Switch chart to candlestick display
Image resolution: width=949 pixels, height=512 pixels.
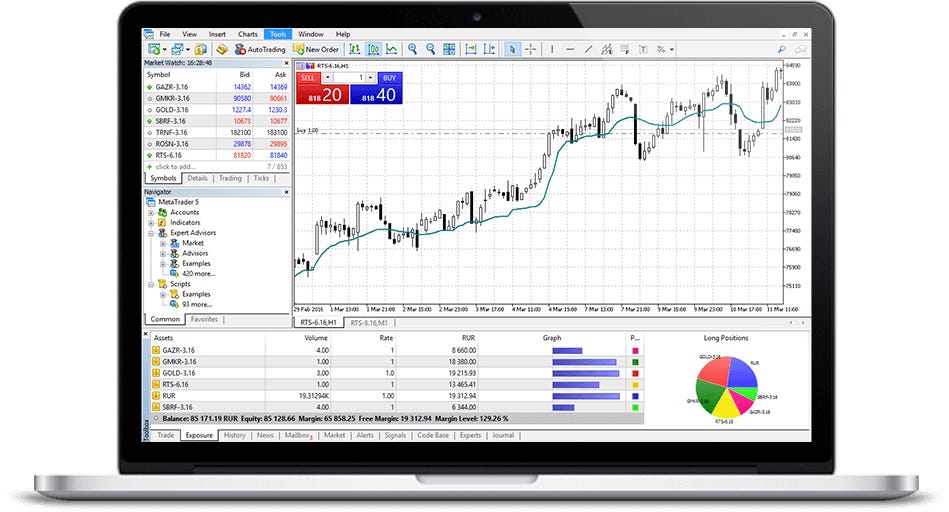(373, 49)
